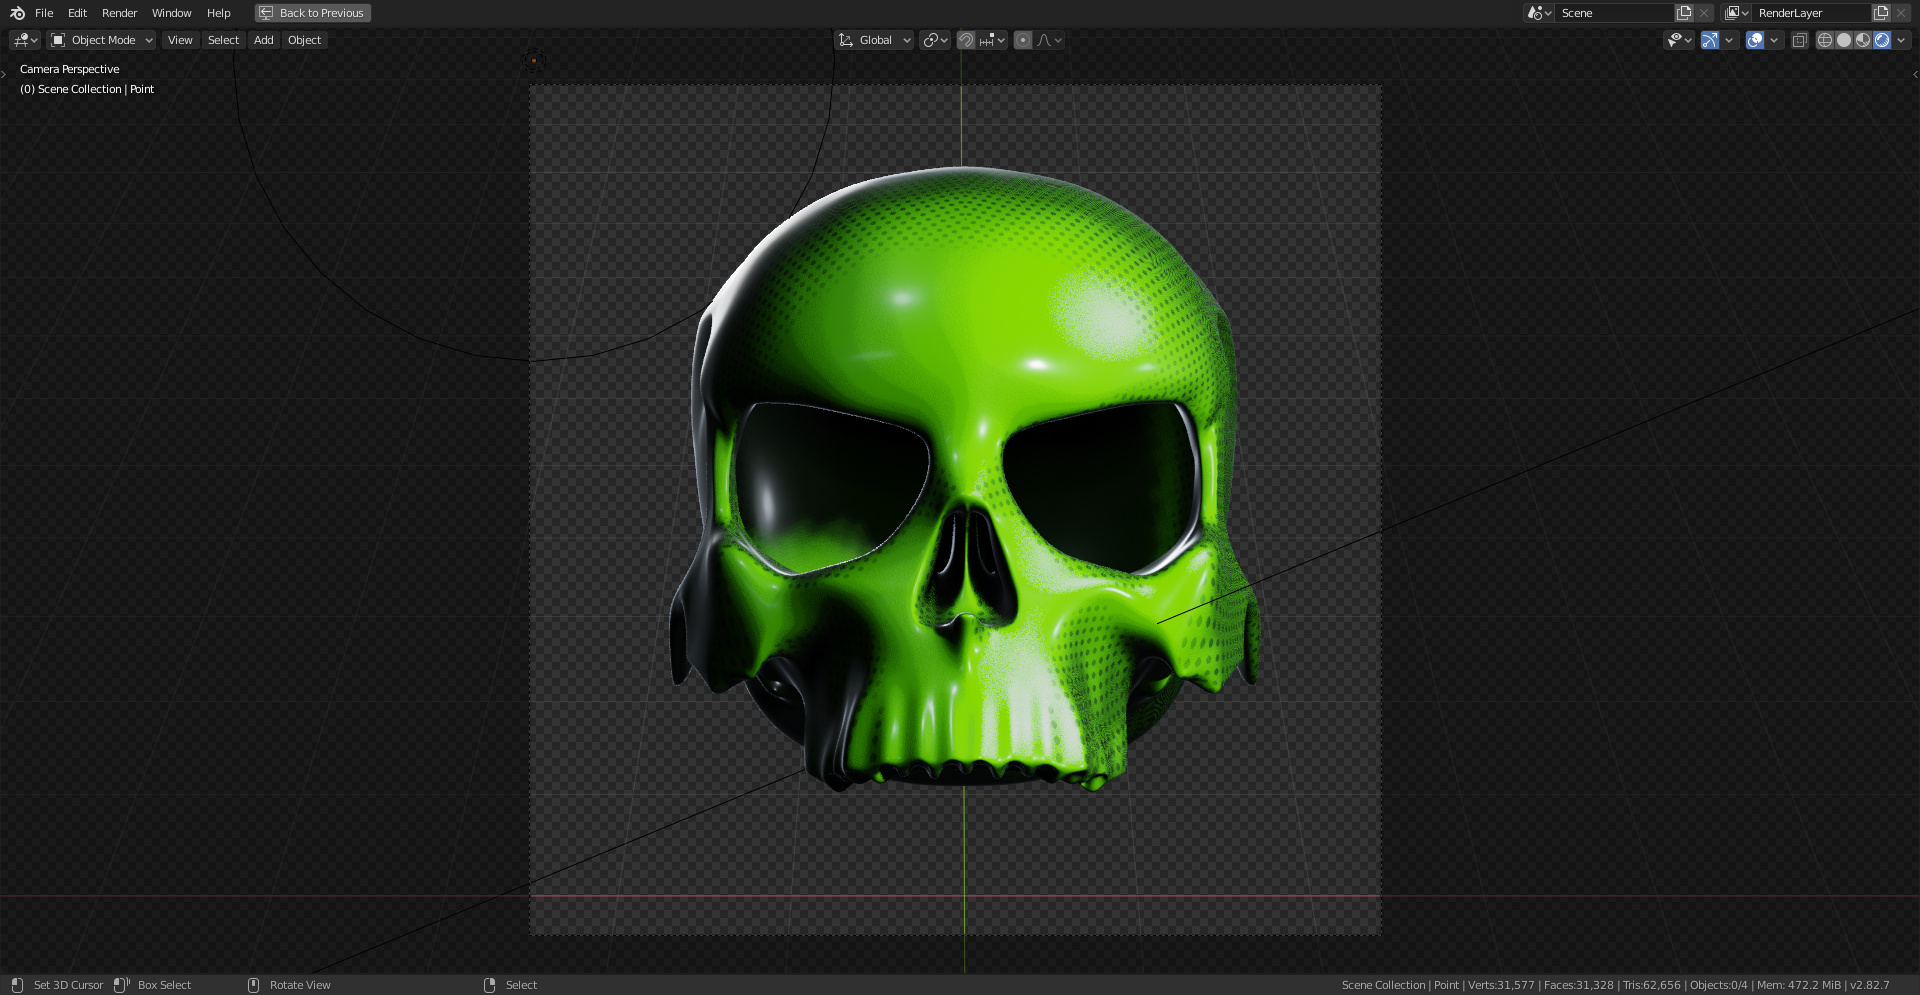Screen dimensions: 1920x995
Task: Open the Render menu
Action: [119, 13]
